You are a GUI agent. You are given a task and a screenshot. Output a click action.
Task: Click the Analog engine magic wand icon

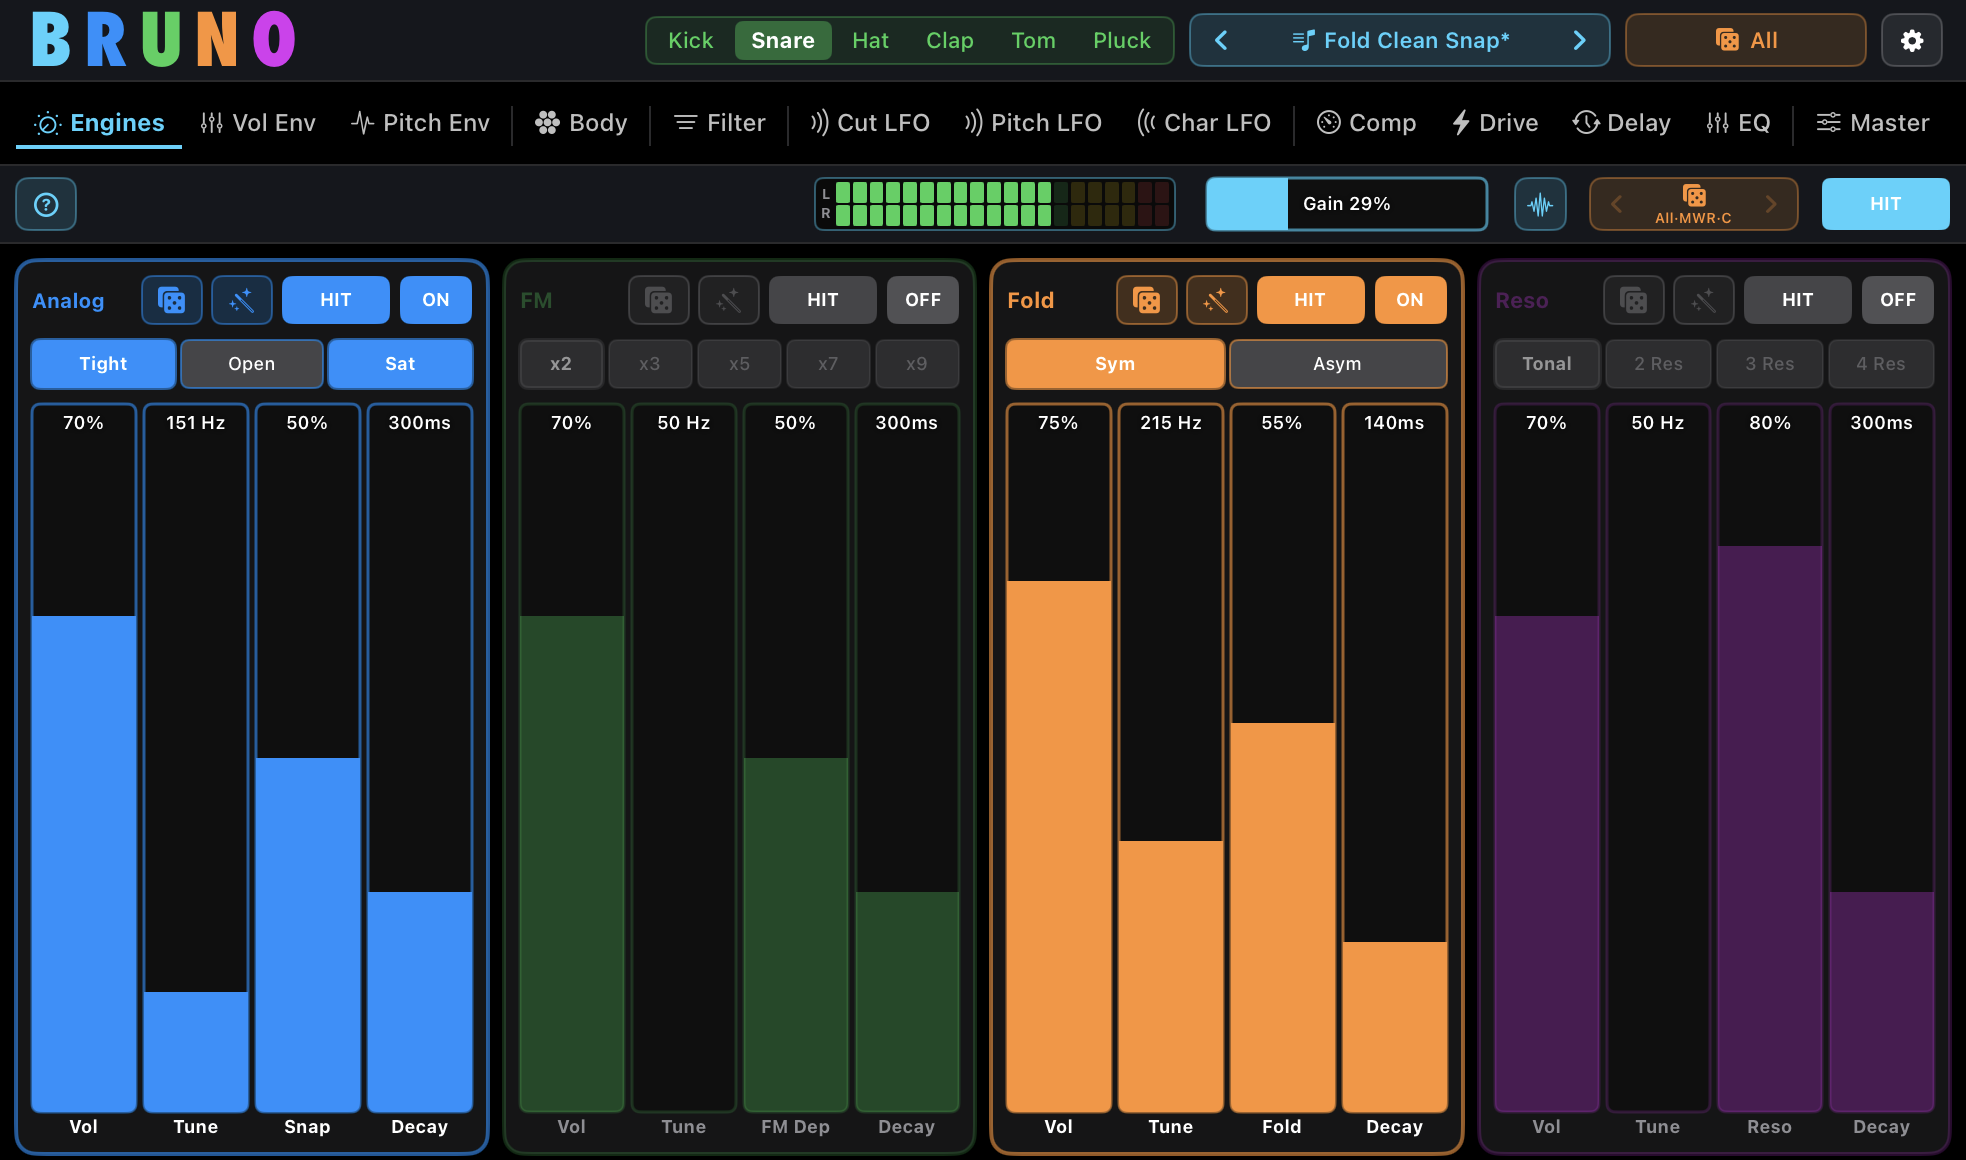[242, 300]
